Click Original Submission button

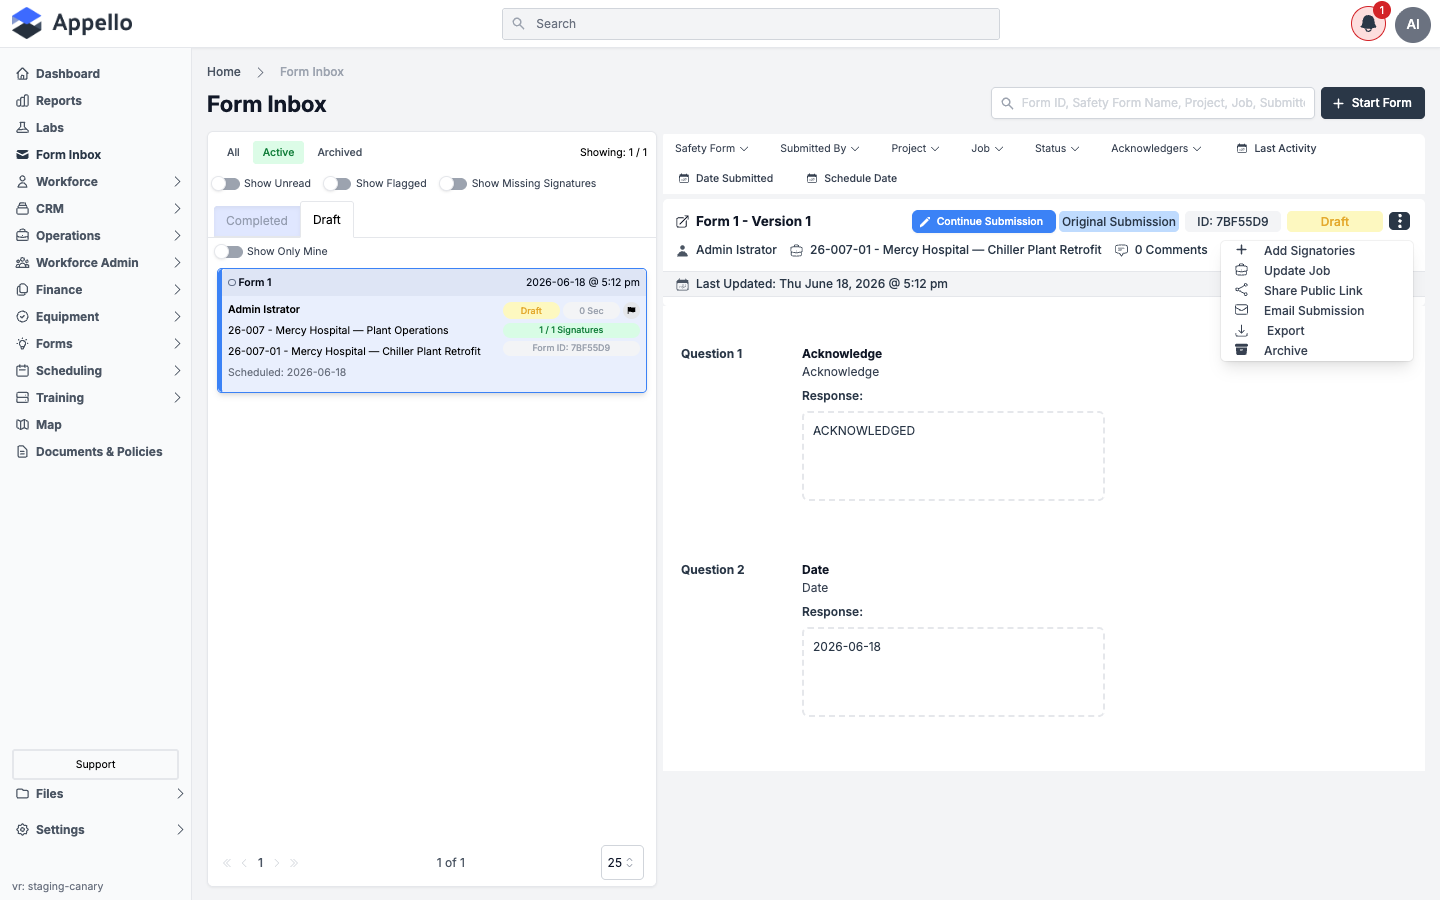(x=1119, y=222)
